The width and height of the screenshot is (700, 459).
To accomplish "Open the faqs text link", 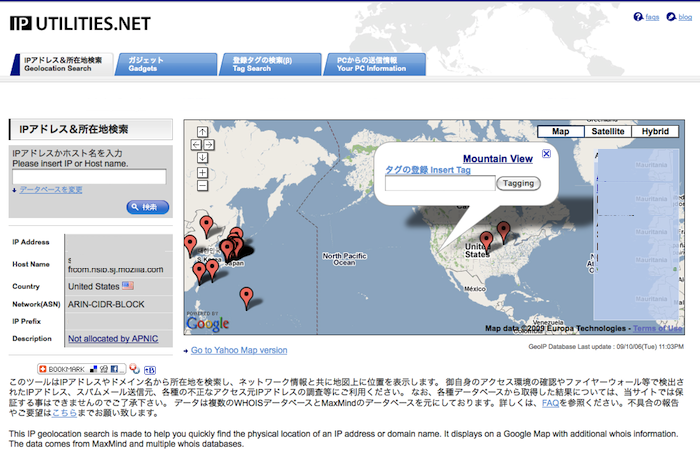I will click(652, 17).
